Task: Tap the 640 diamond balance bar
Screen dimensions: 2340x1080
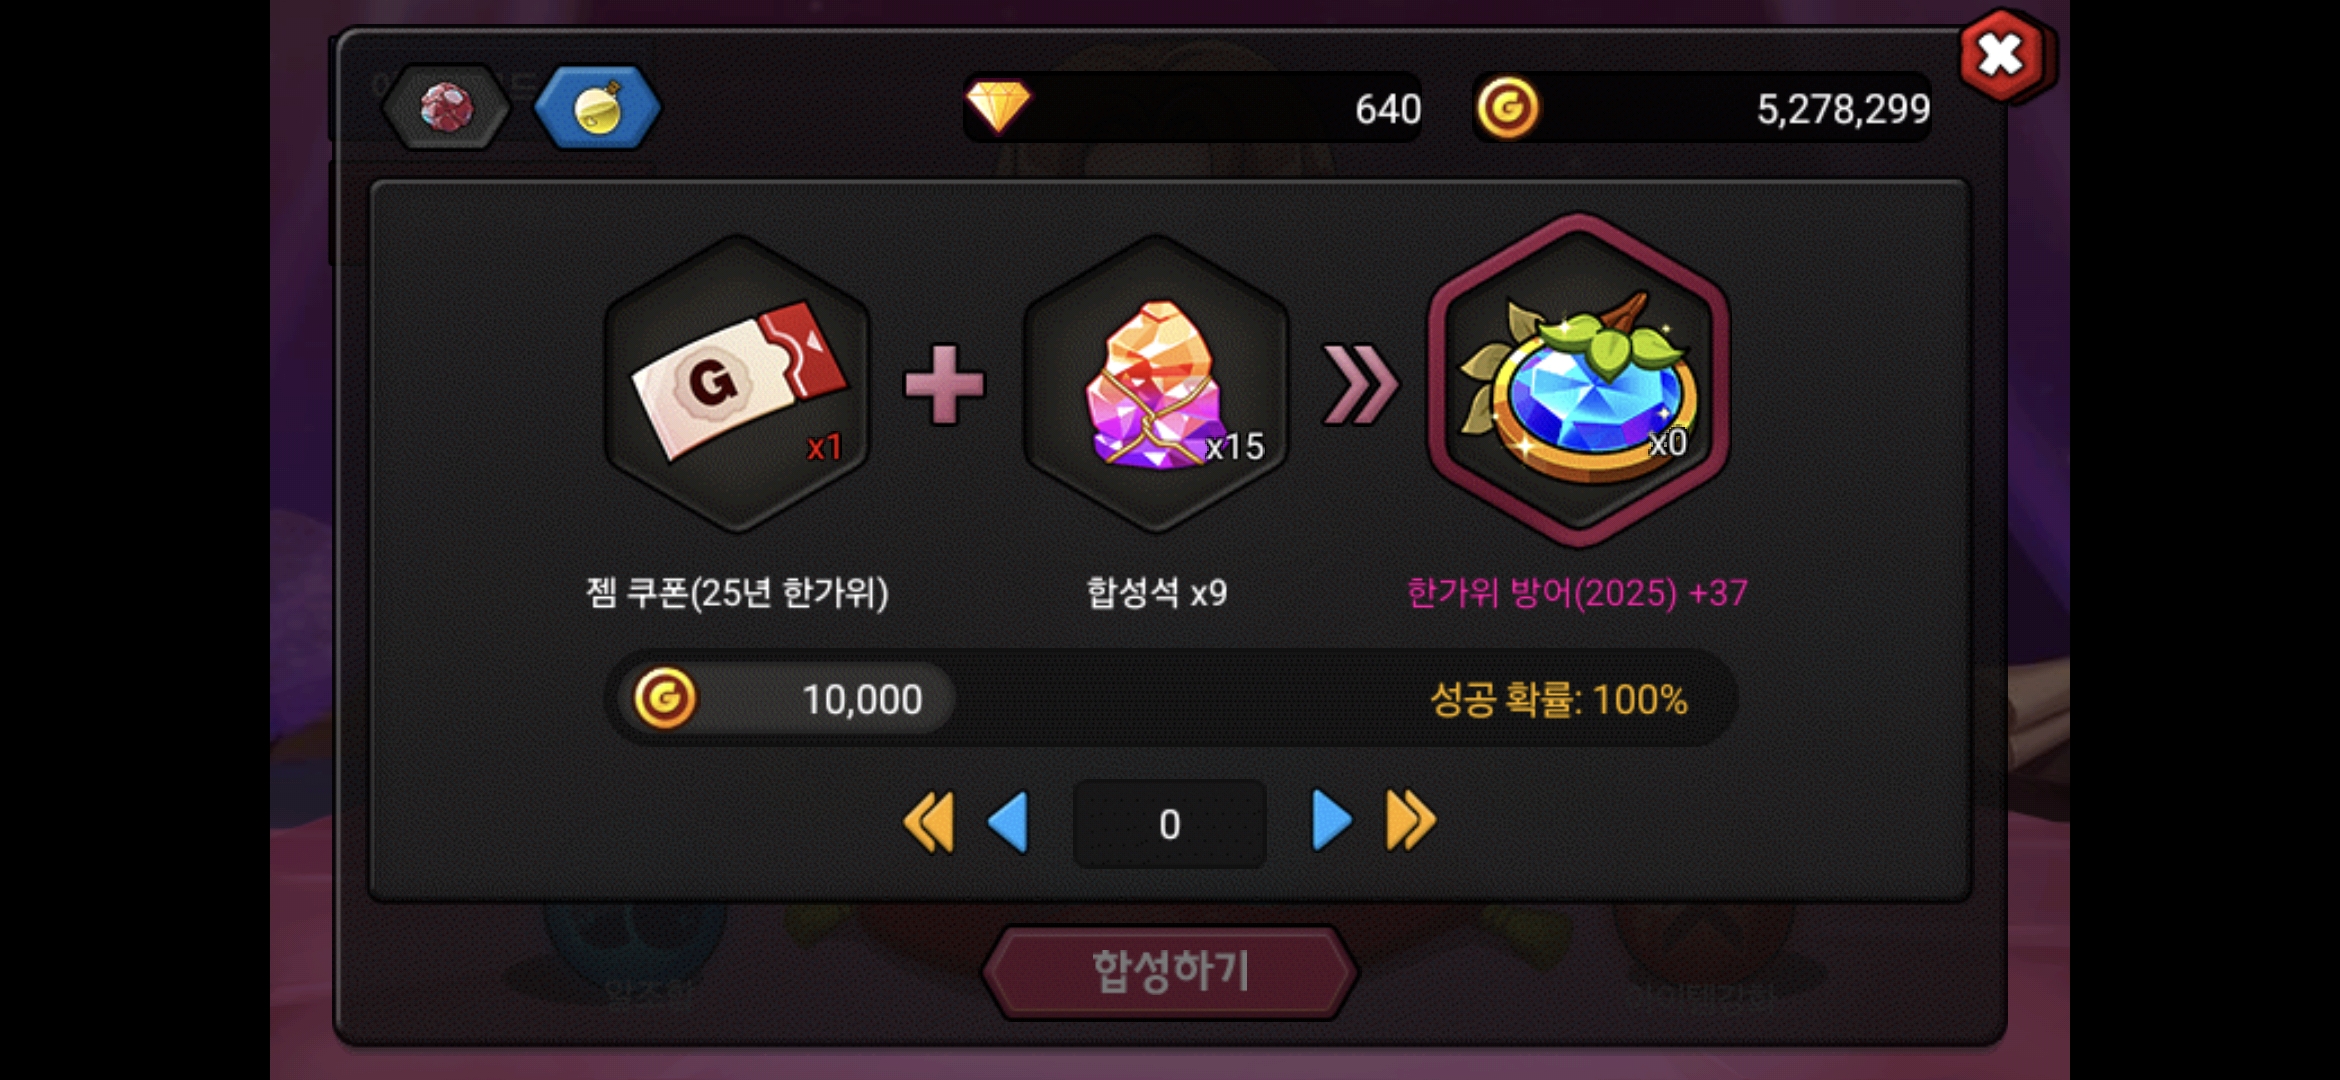Action: coord(1192,107)
